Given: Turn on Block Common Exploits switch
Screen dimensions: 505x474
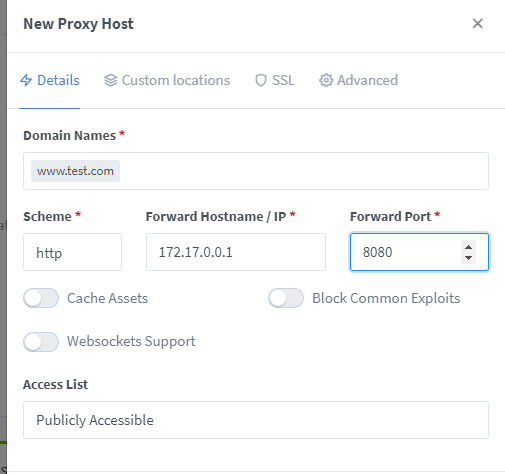Looking at the screenshot, I should 286,298.
